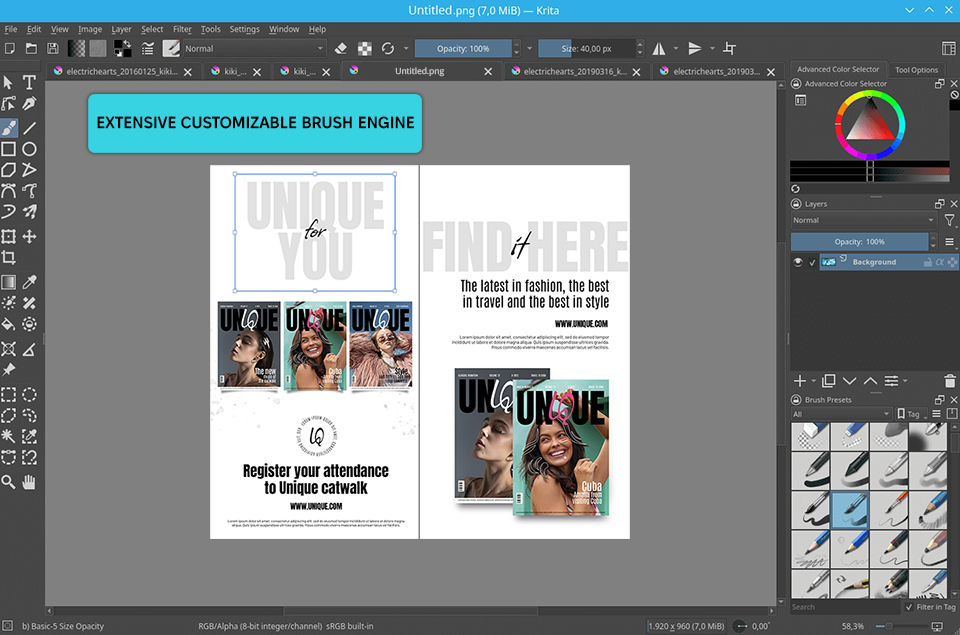Select the Line tool

pyautogui.click(x=29, y=128)
